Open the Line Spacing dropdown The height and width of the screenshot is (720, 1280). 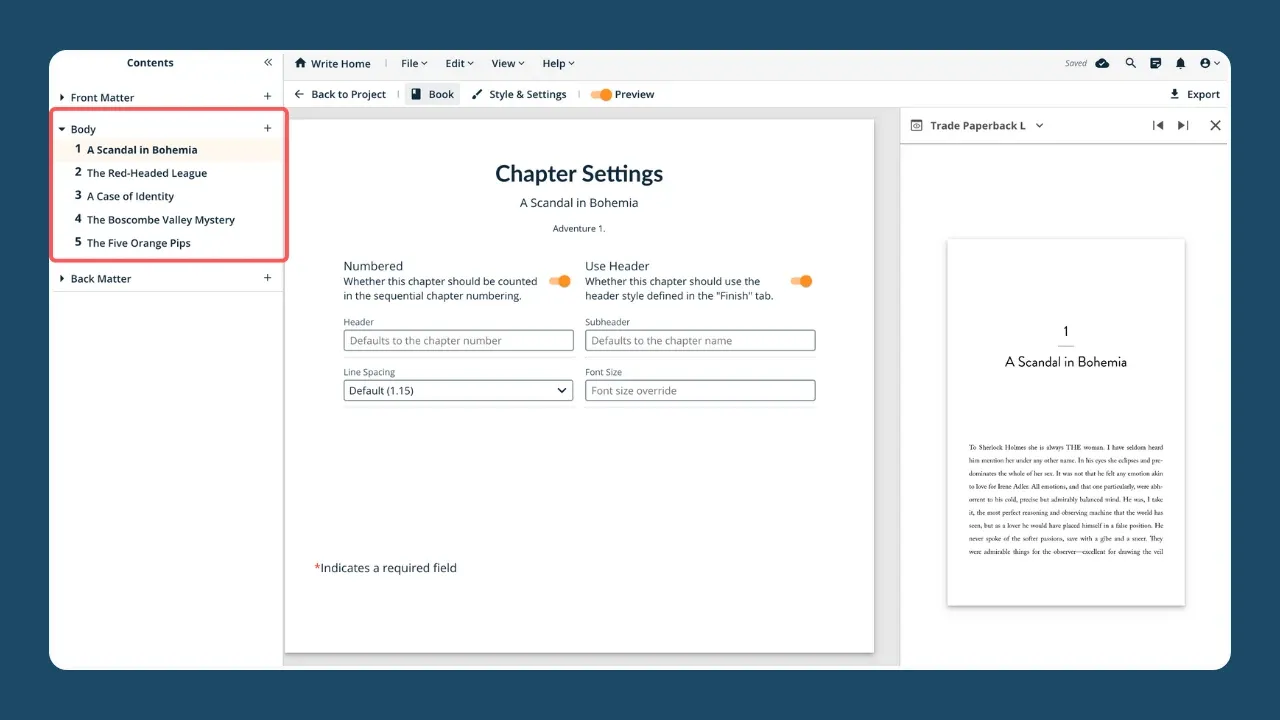457,390
